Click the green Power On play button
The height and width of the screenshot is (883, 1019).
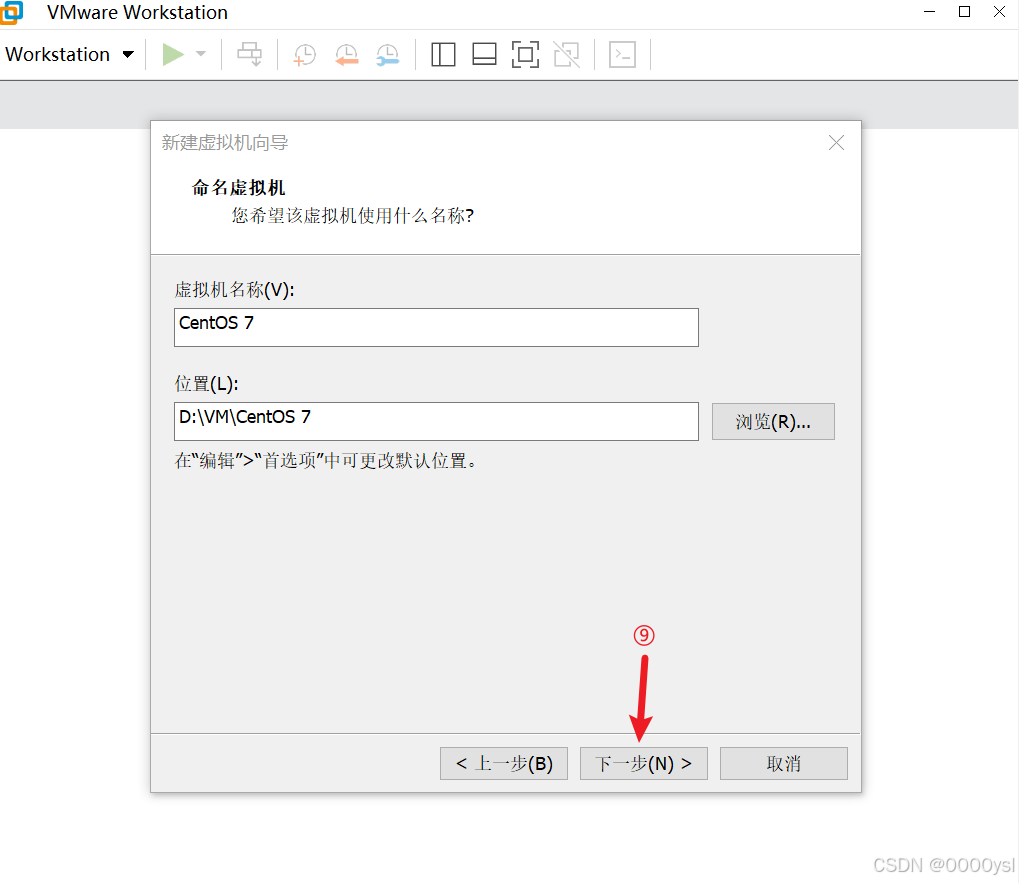[x=173, y=55]
